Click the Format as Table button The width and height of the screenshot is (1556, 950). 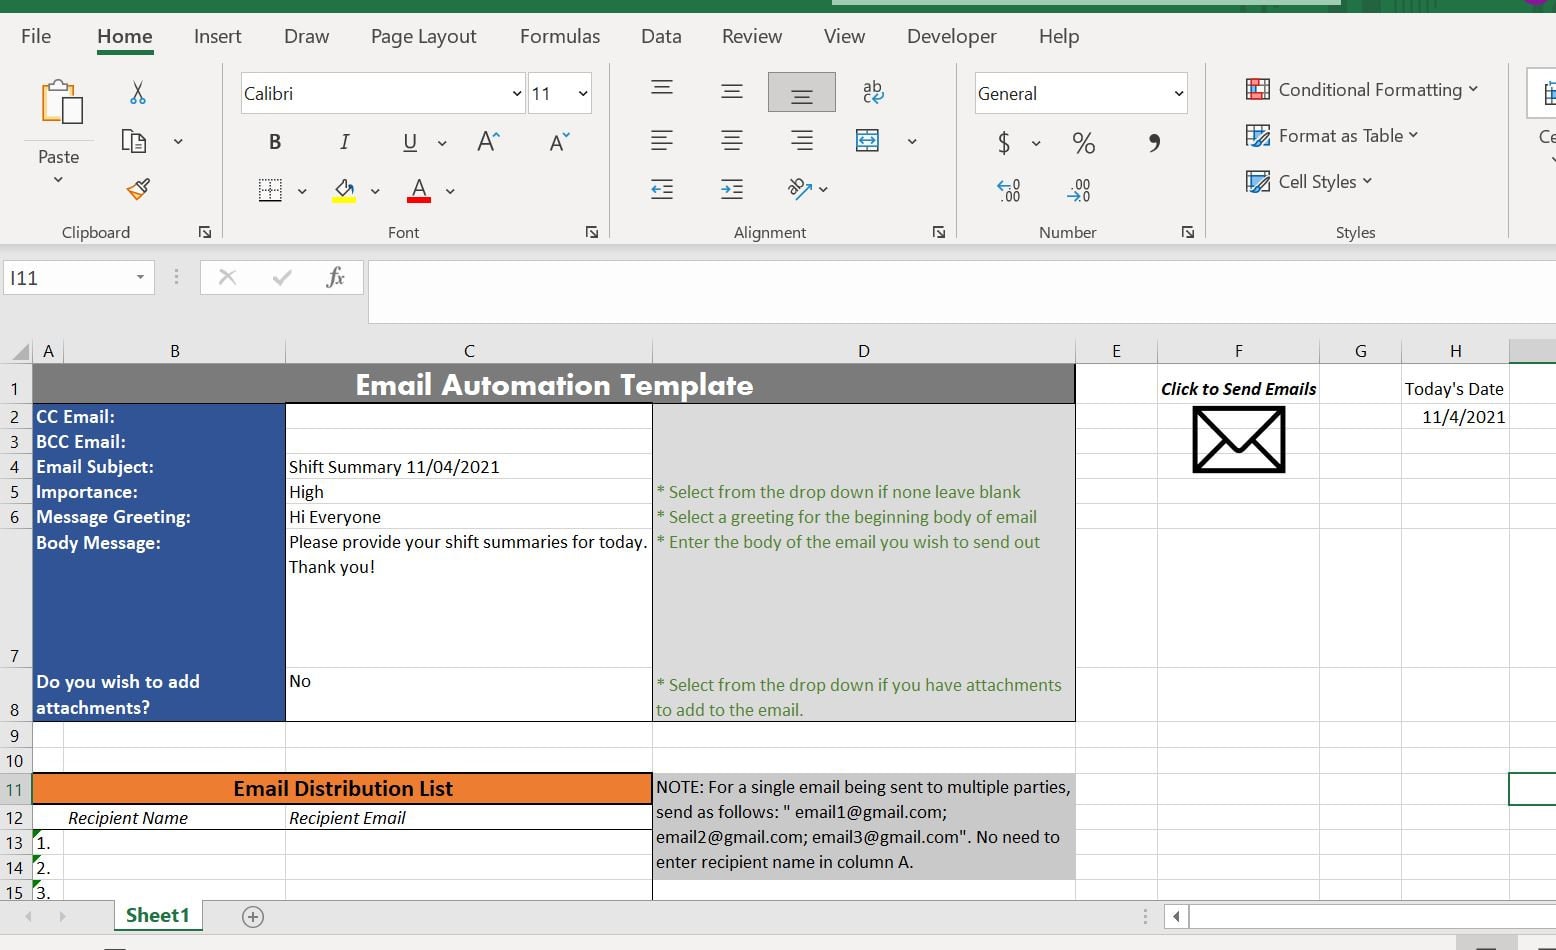(1332, 135)
